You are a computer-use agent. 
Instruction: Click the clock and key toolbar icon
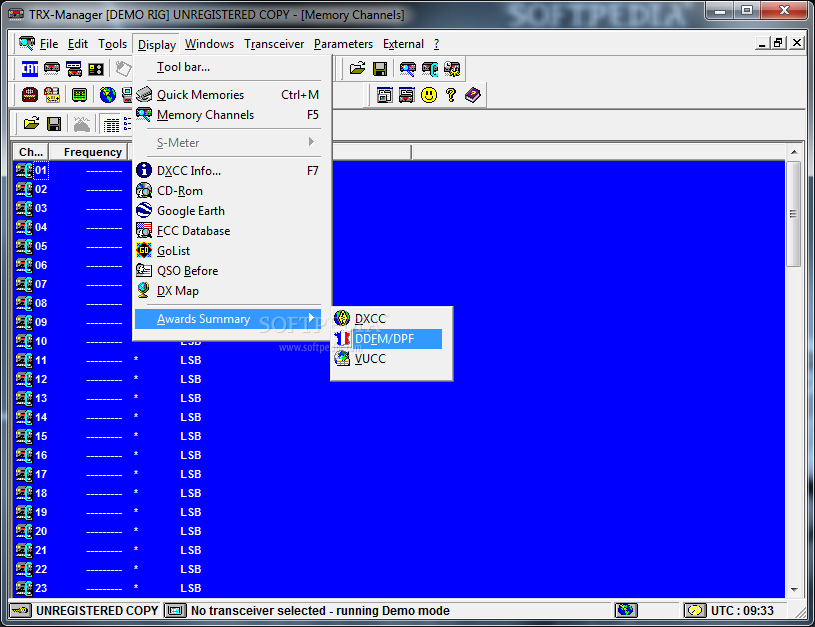(x=452, y=69)
